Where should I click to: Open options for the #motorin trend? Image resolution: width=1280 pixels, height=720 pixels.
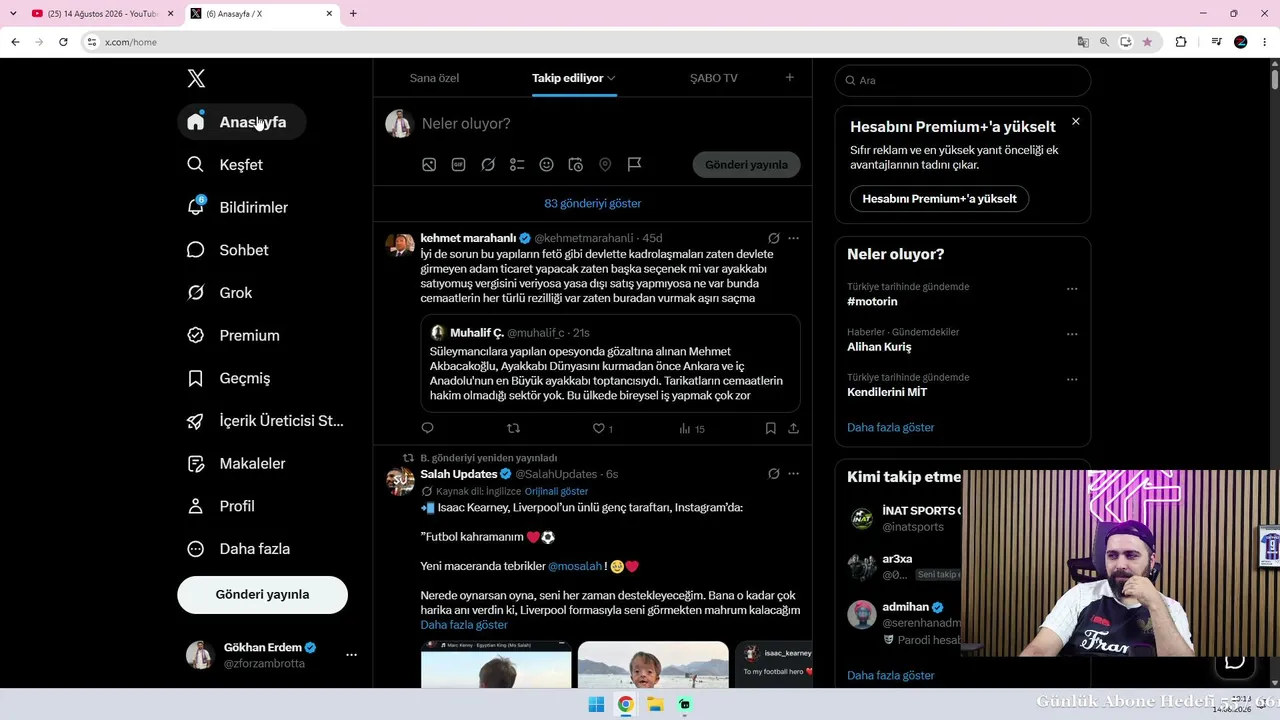tap(1072, 289)
